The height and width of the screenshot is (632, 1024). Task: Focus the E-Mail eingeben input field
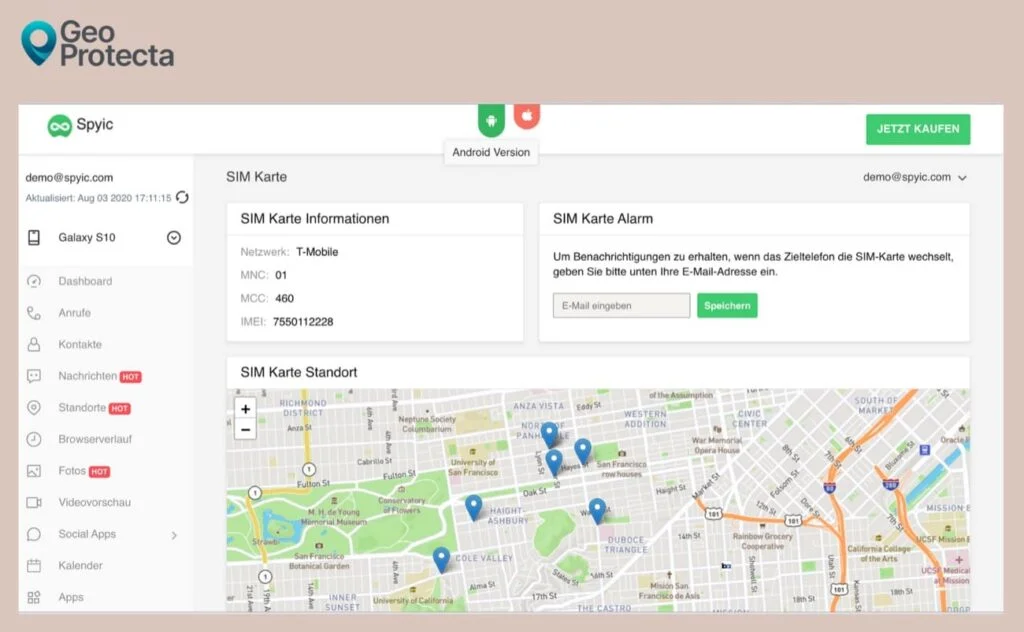621,306
